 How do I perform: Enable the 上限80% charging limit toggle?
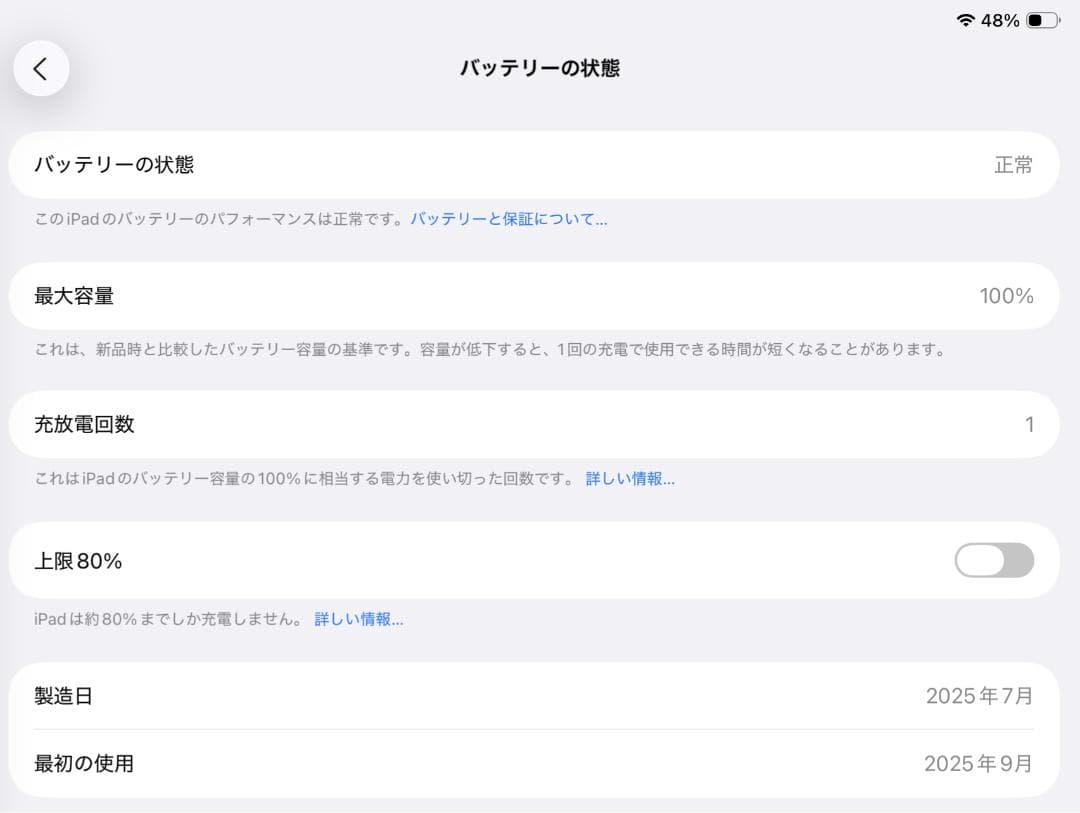[995, 561]
